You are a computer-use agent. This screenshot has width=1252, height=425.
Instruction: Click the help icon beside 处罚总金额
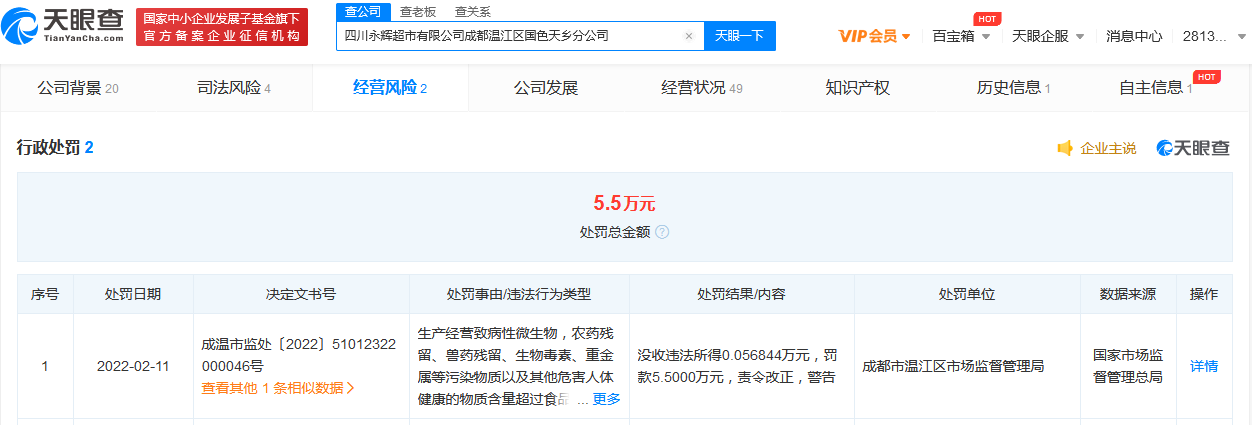point(662,232)
